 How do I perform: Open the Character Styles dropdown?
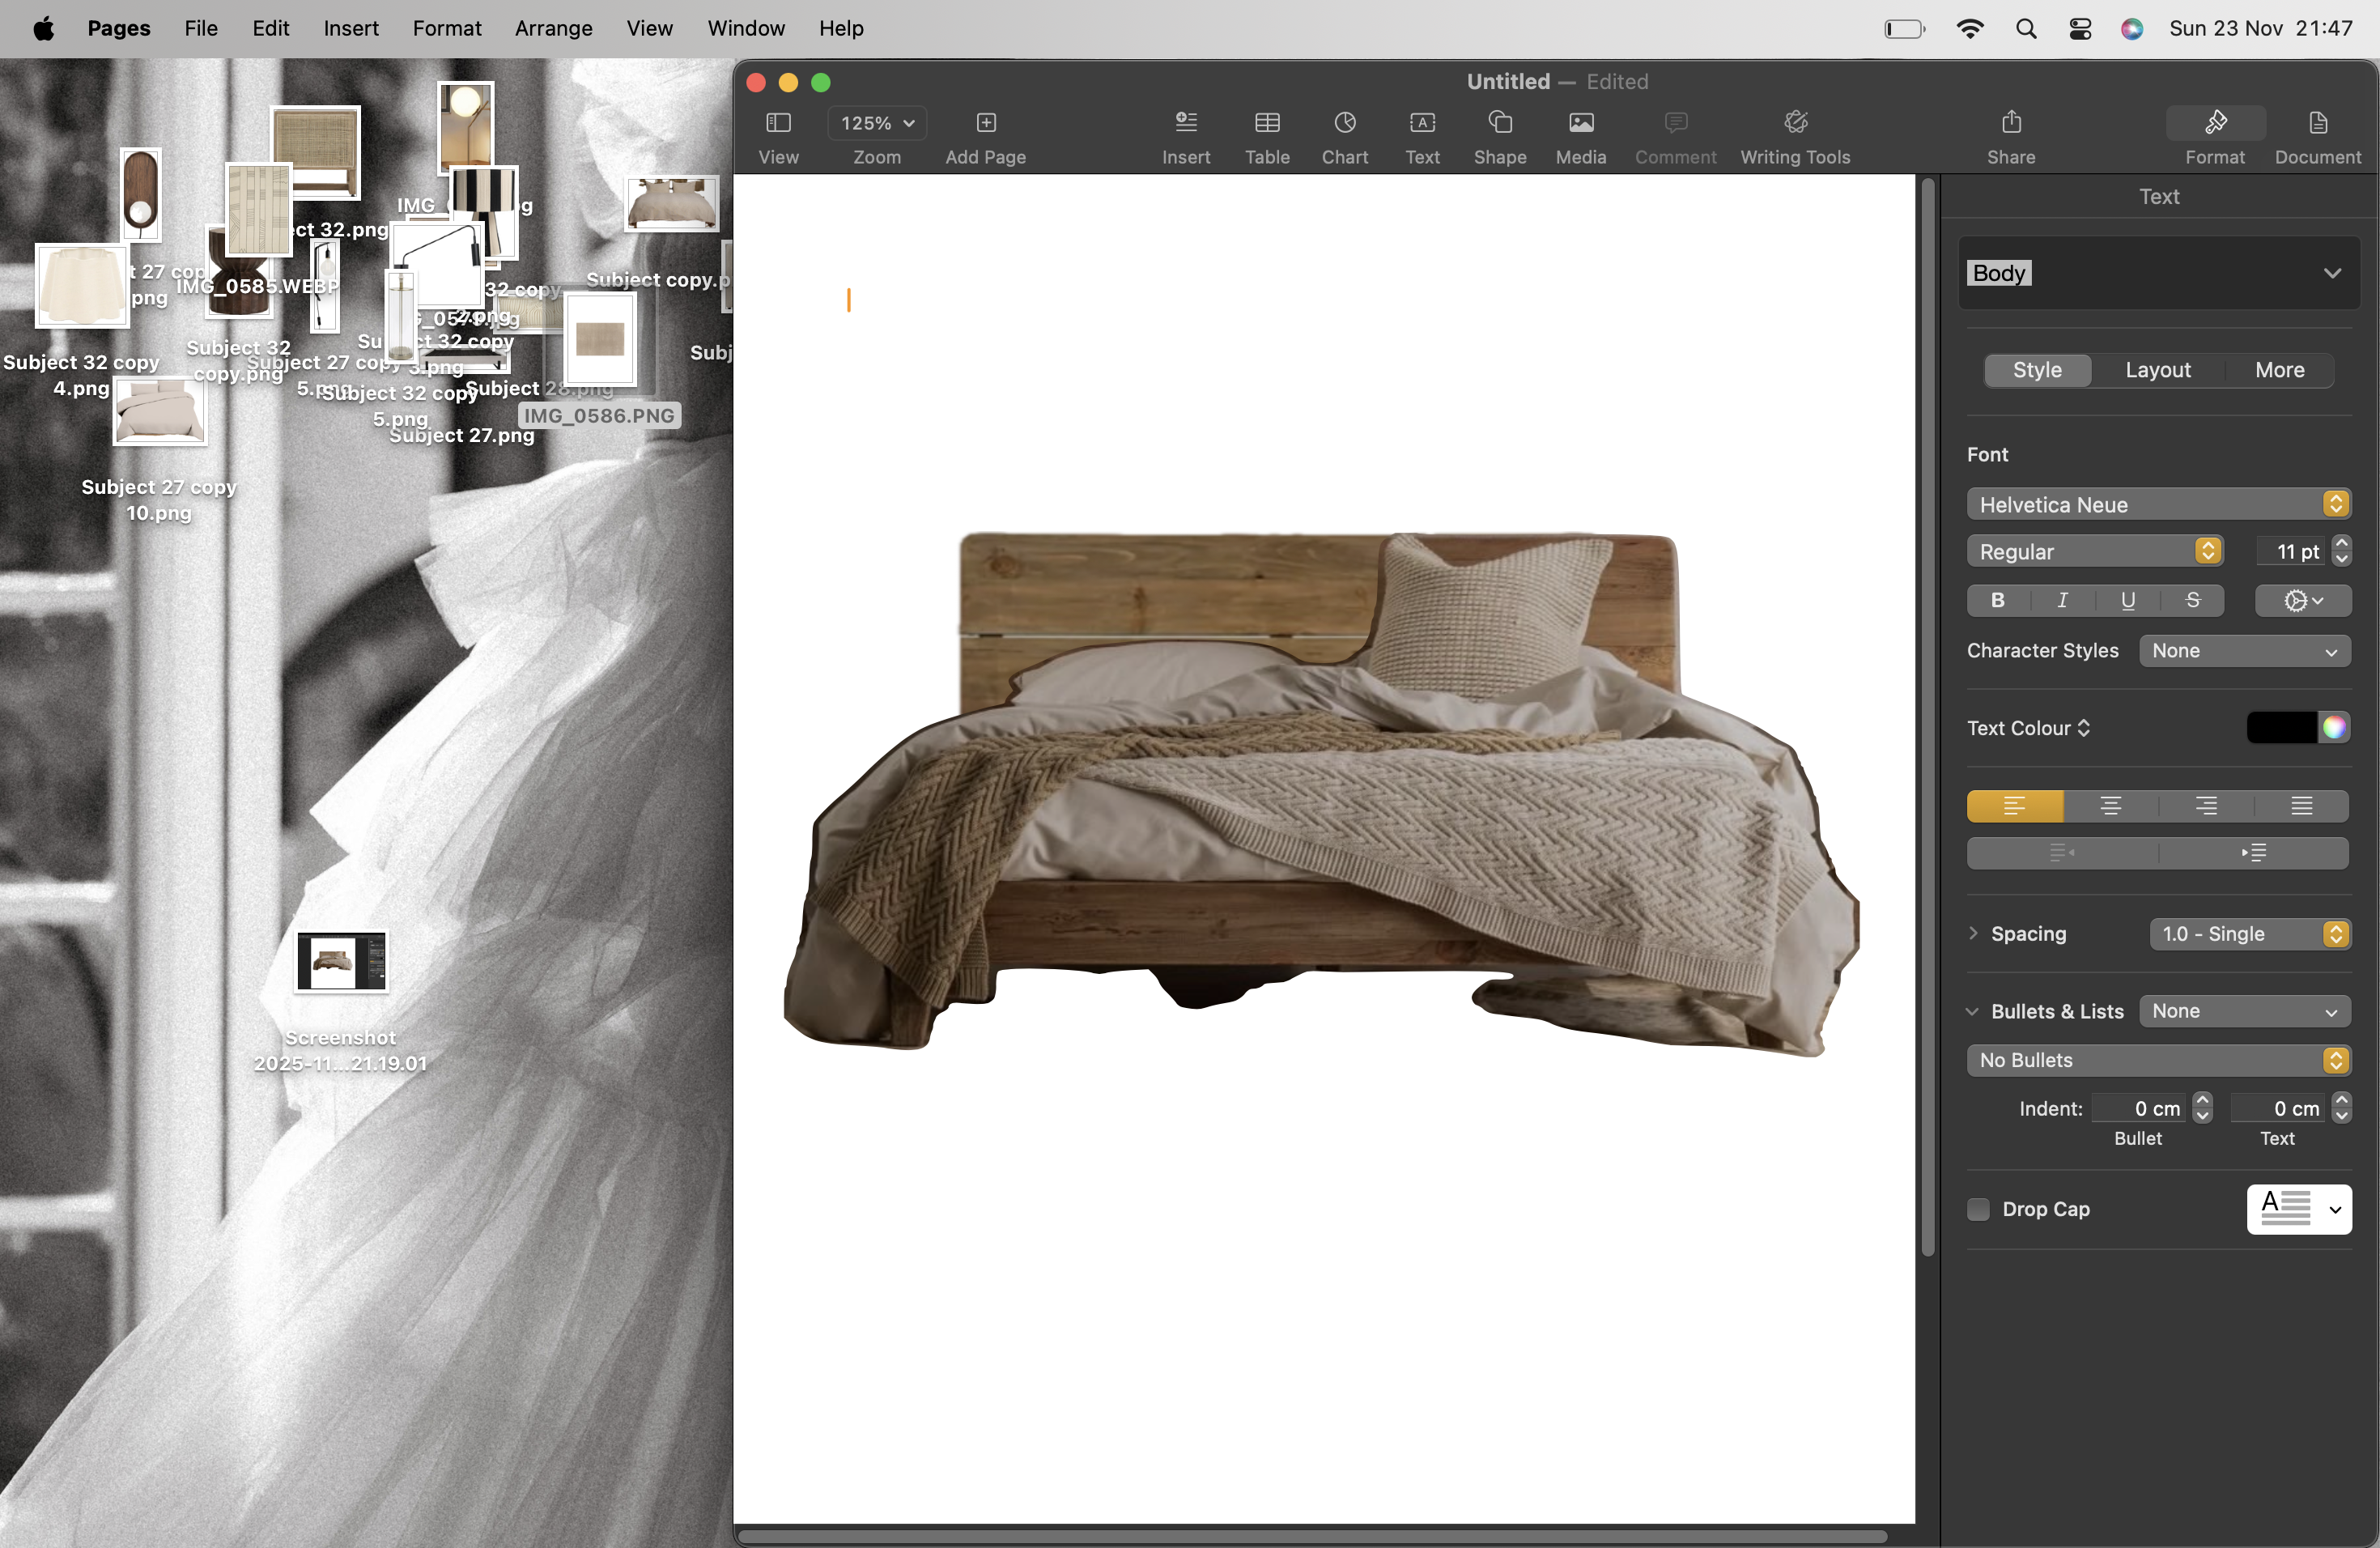2244,651
